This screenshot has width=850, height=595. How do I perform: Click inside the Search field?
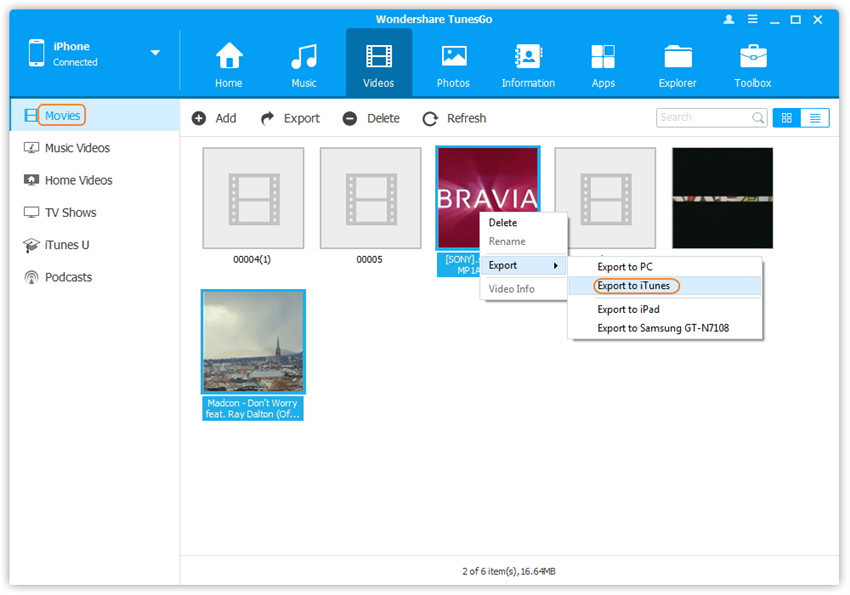(703, 118)
